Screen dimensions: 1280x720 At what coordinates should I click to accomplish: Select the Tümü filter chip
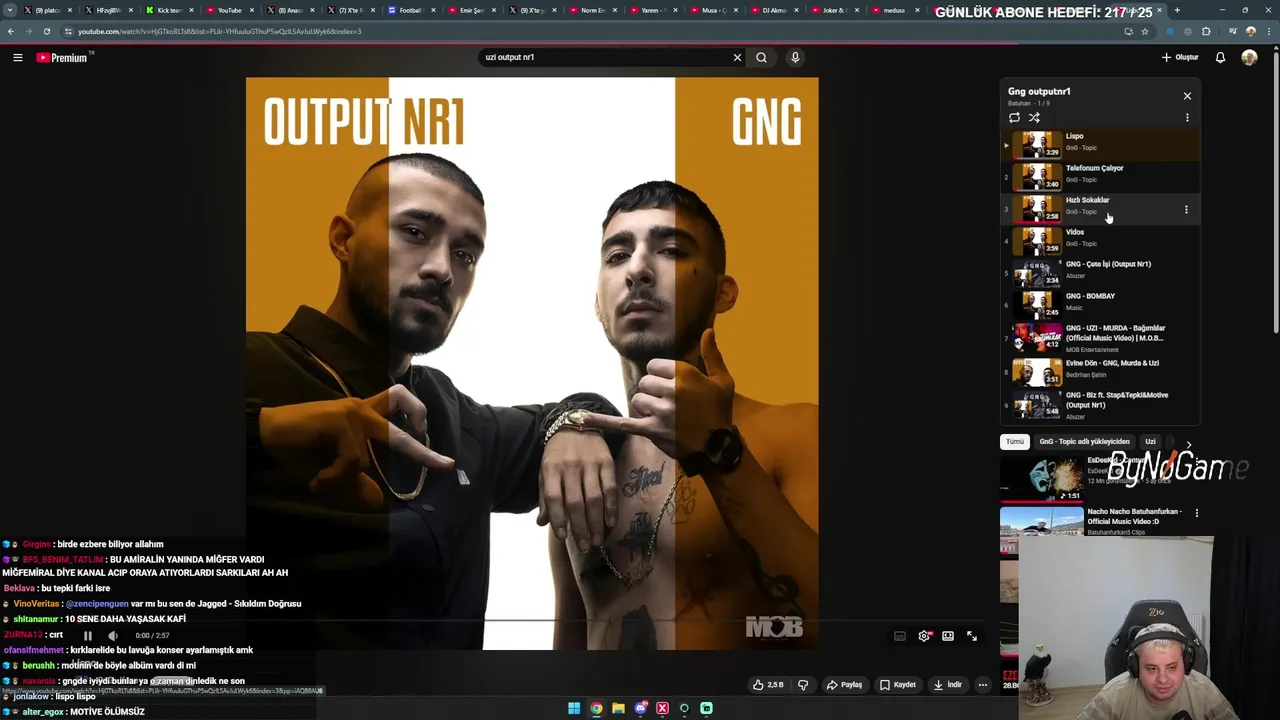pos(1015,442)
